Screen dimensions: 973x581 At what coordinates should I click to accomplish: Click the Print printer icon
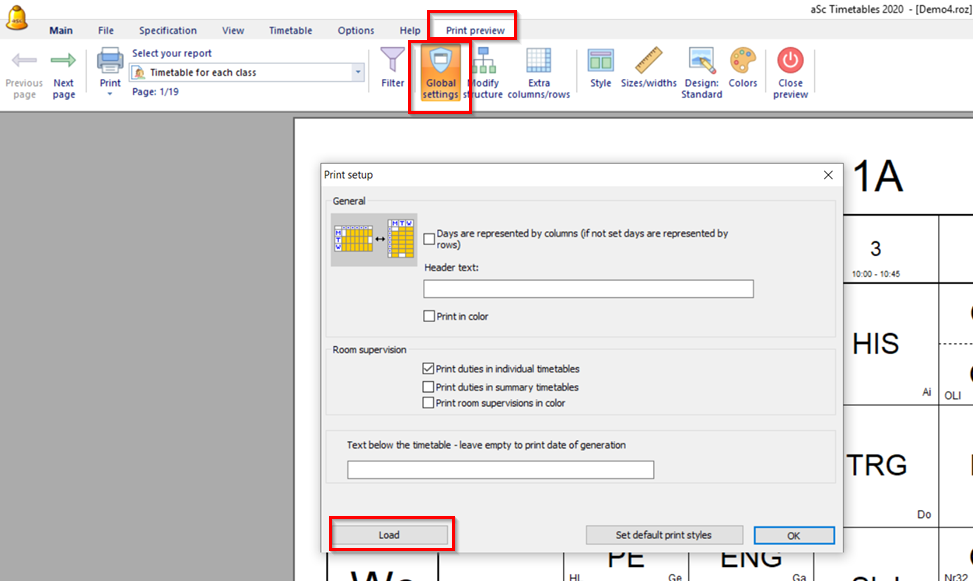[x=110, y=61]
